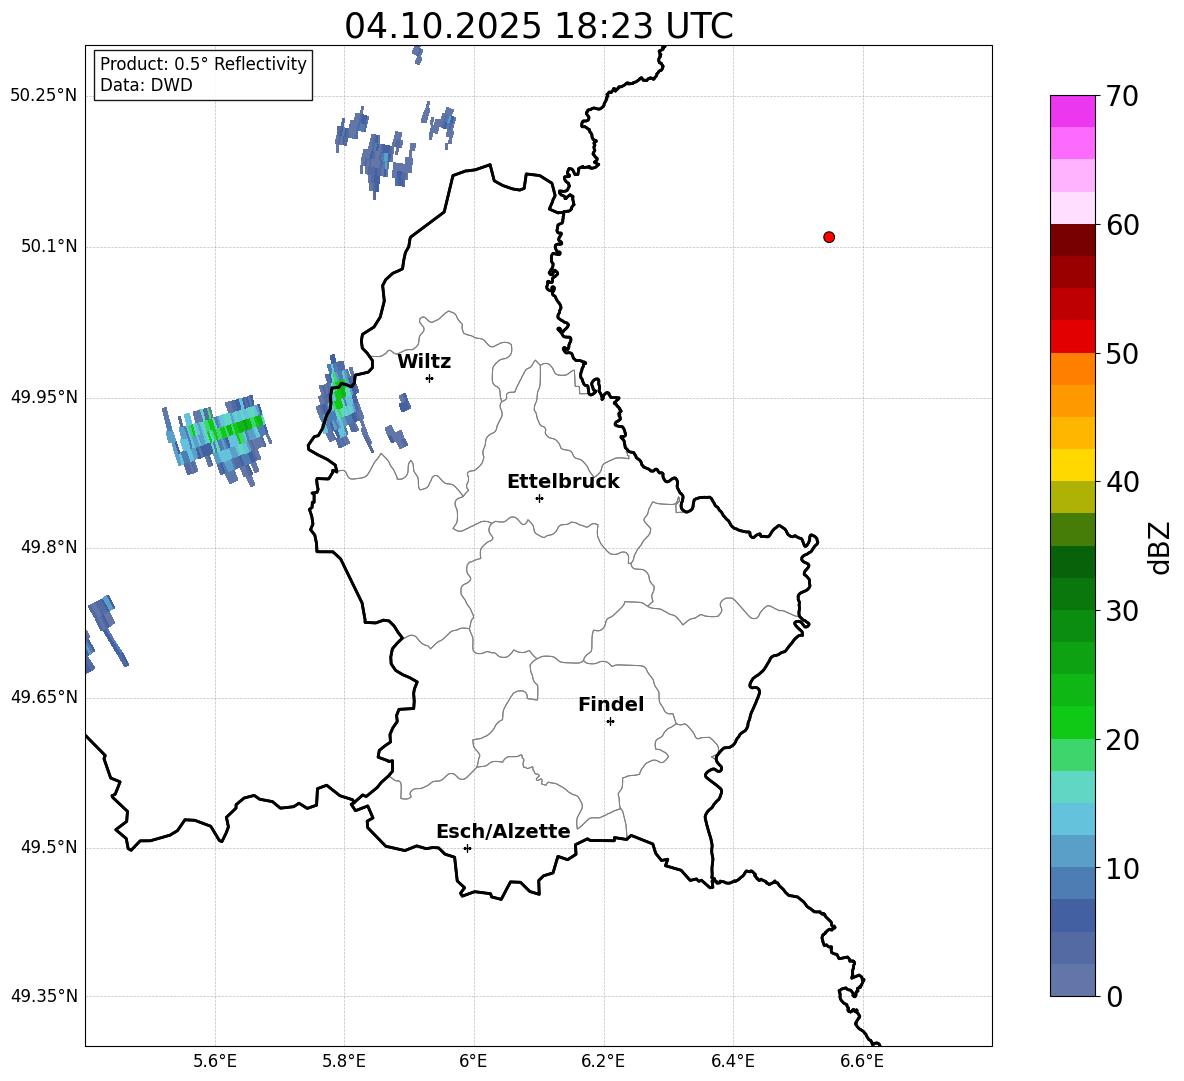Click the bright red colorbar swatch above 50
1184x1081 pixels.
point(1073,337)
